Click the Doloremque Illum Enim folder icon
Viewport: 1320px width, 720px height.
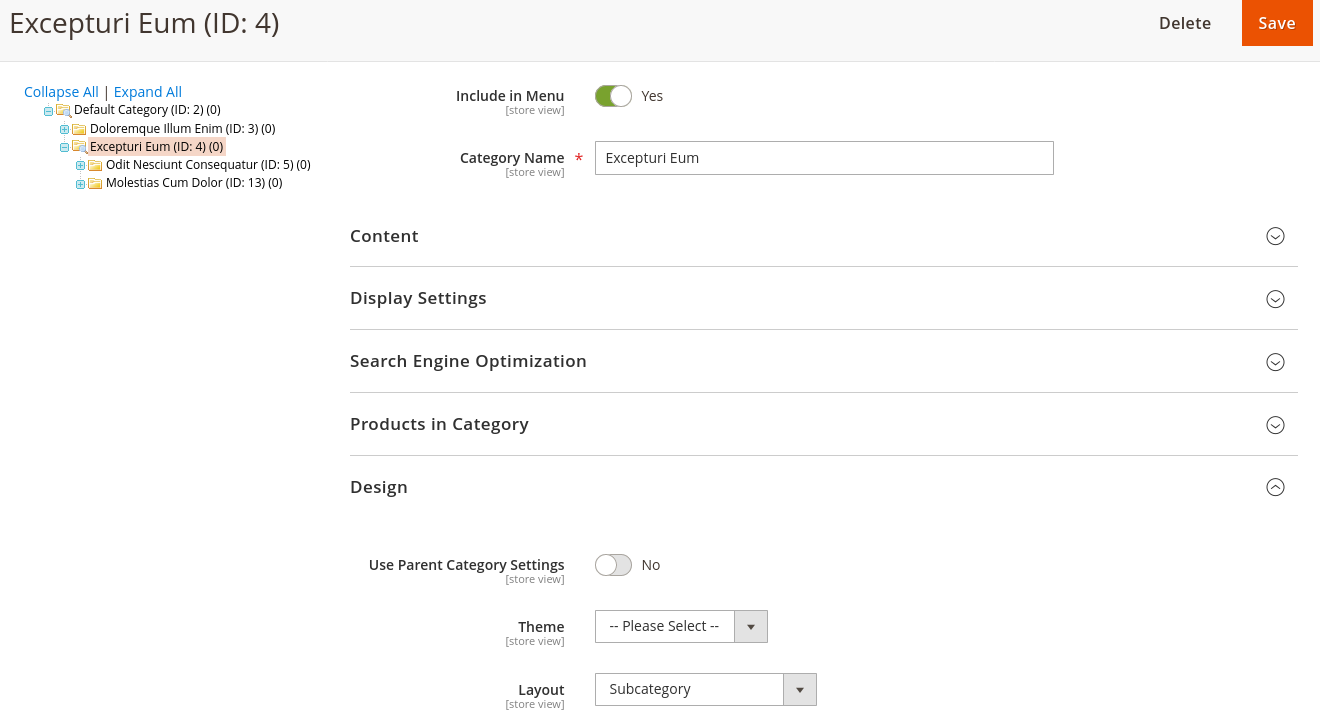coord(79,129)
